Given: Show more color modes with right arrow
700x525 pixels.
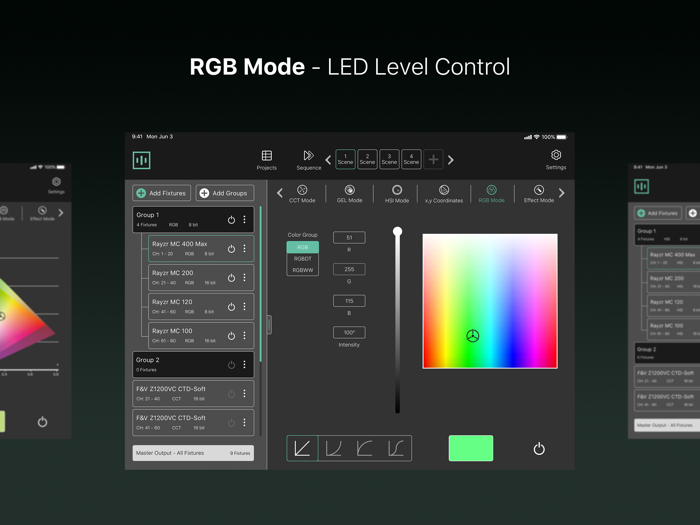Looking at the screenshot, I should coord(562,193).
